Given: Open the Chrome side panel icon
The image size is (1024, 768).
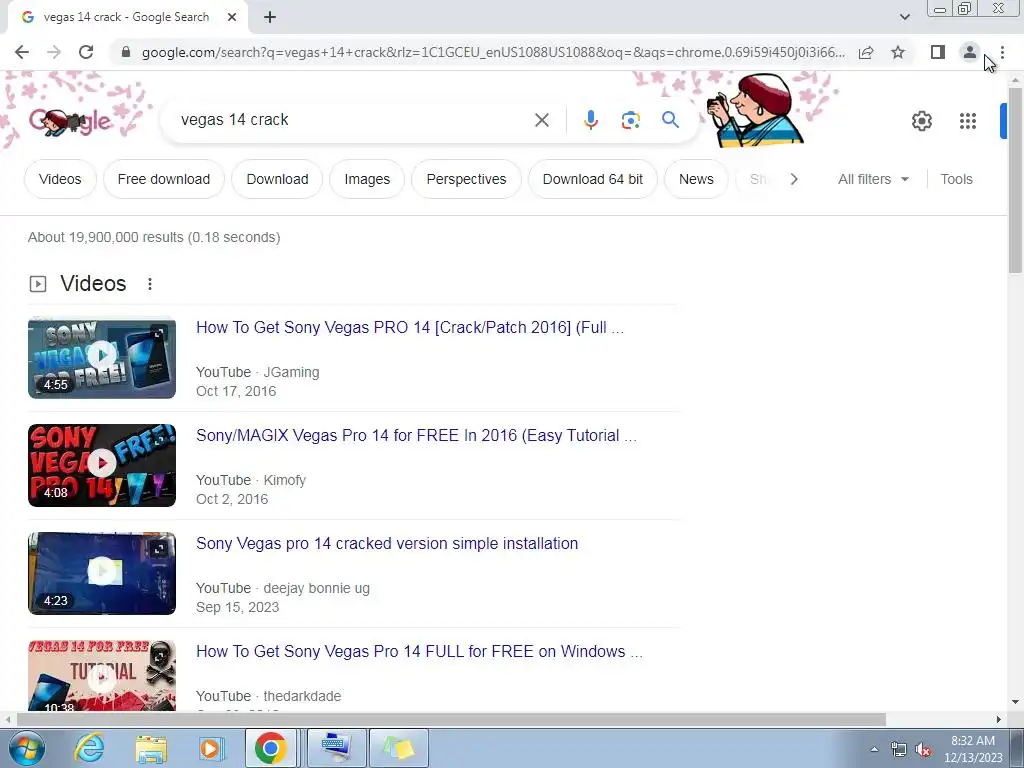Looking at the screenshot, I should [x=938, y=52].
